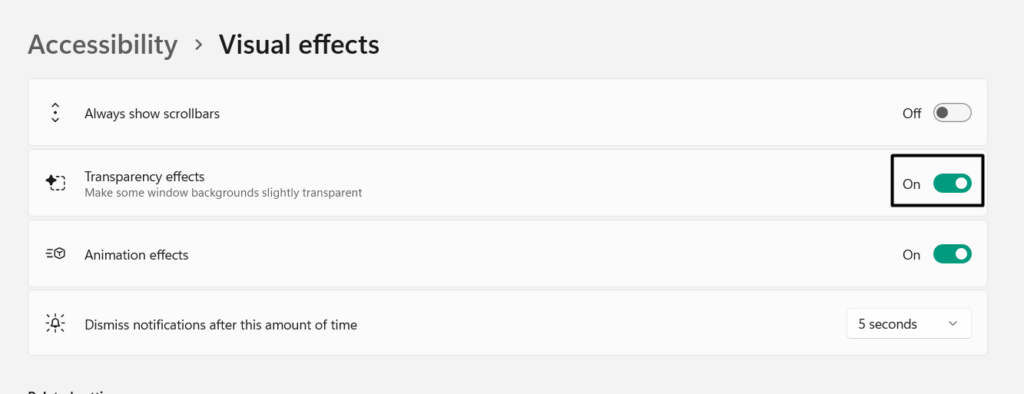This screenshot has height=394, width=1024.
Task: Enable the Always show scrollbars toggle
Action: (952, 113)
